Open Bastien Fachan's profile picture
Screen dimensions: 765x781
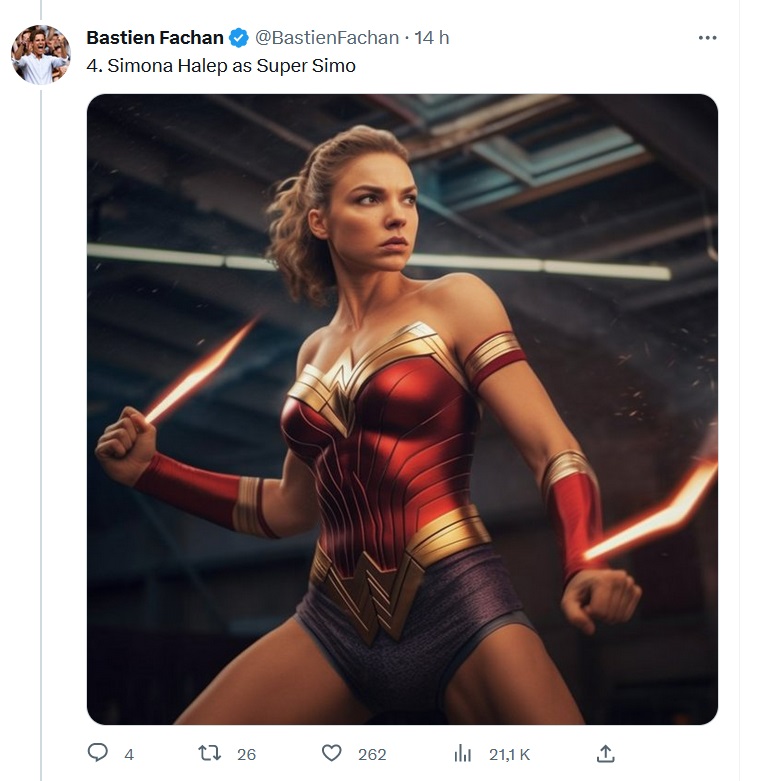[41, 54]
